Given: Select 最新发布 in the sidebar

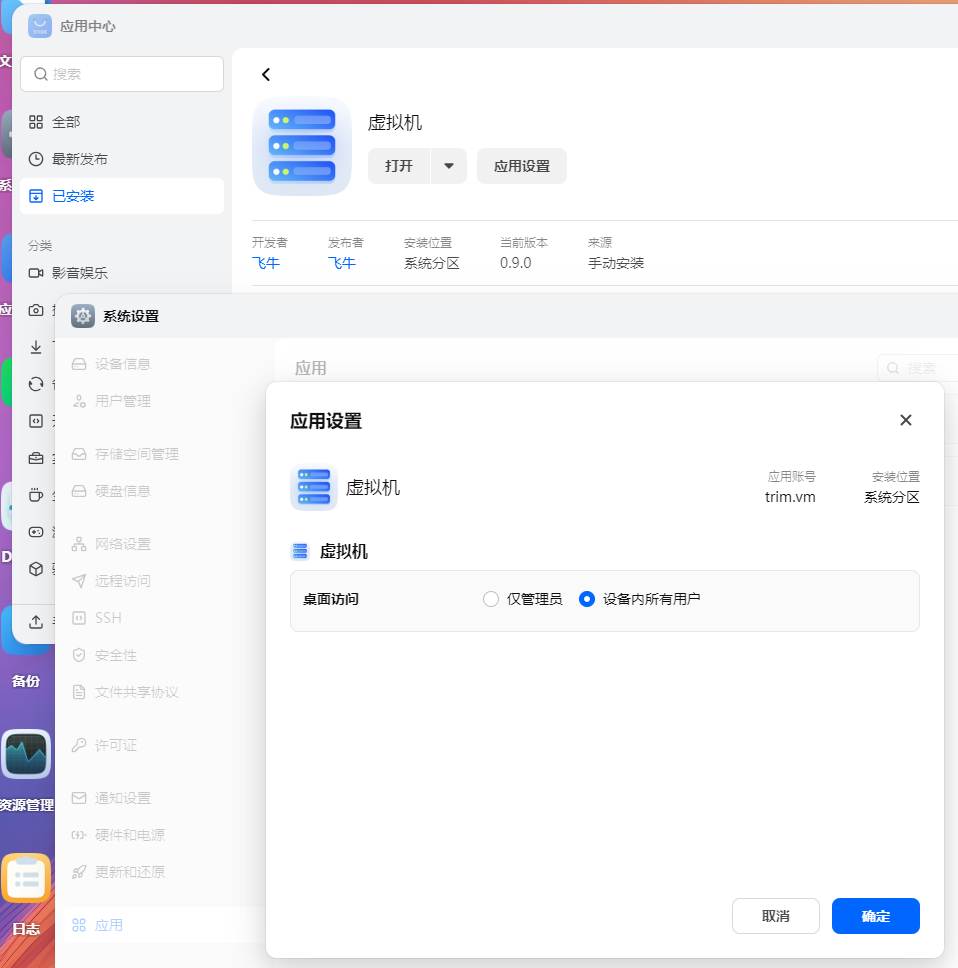Looking at the screenshot, I should point(79,159).
